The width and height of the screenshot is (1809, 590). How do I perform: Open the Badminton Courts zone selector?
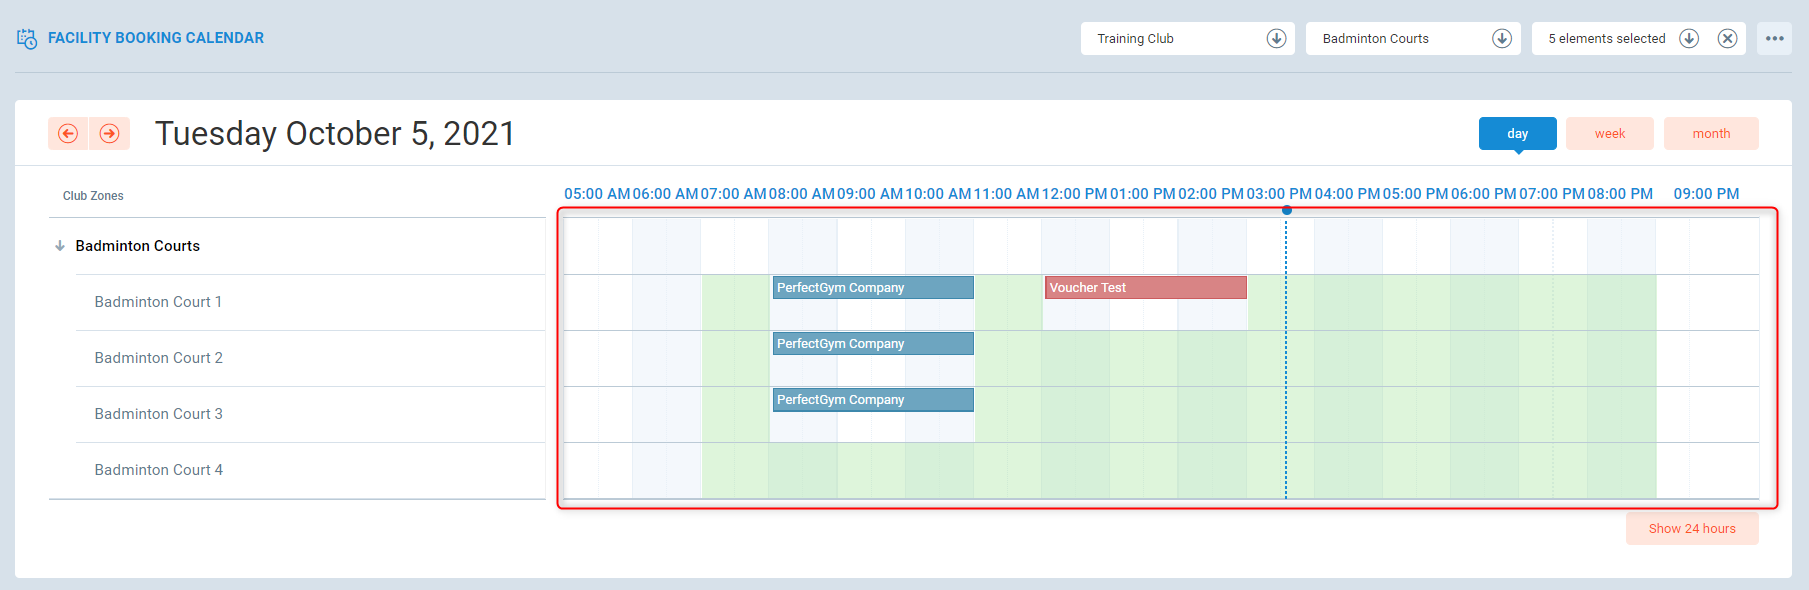pyautogui.click(x=1395, y=39)
